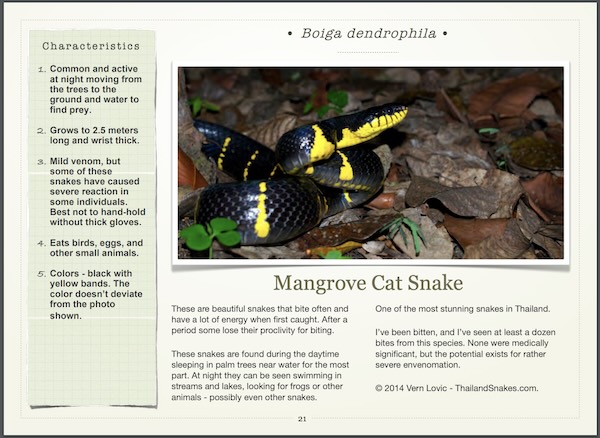600x438 pixels.
Task: Select the 'Mild venom' characteristic item
Action: (x=92, y=192)
